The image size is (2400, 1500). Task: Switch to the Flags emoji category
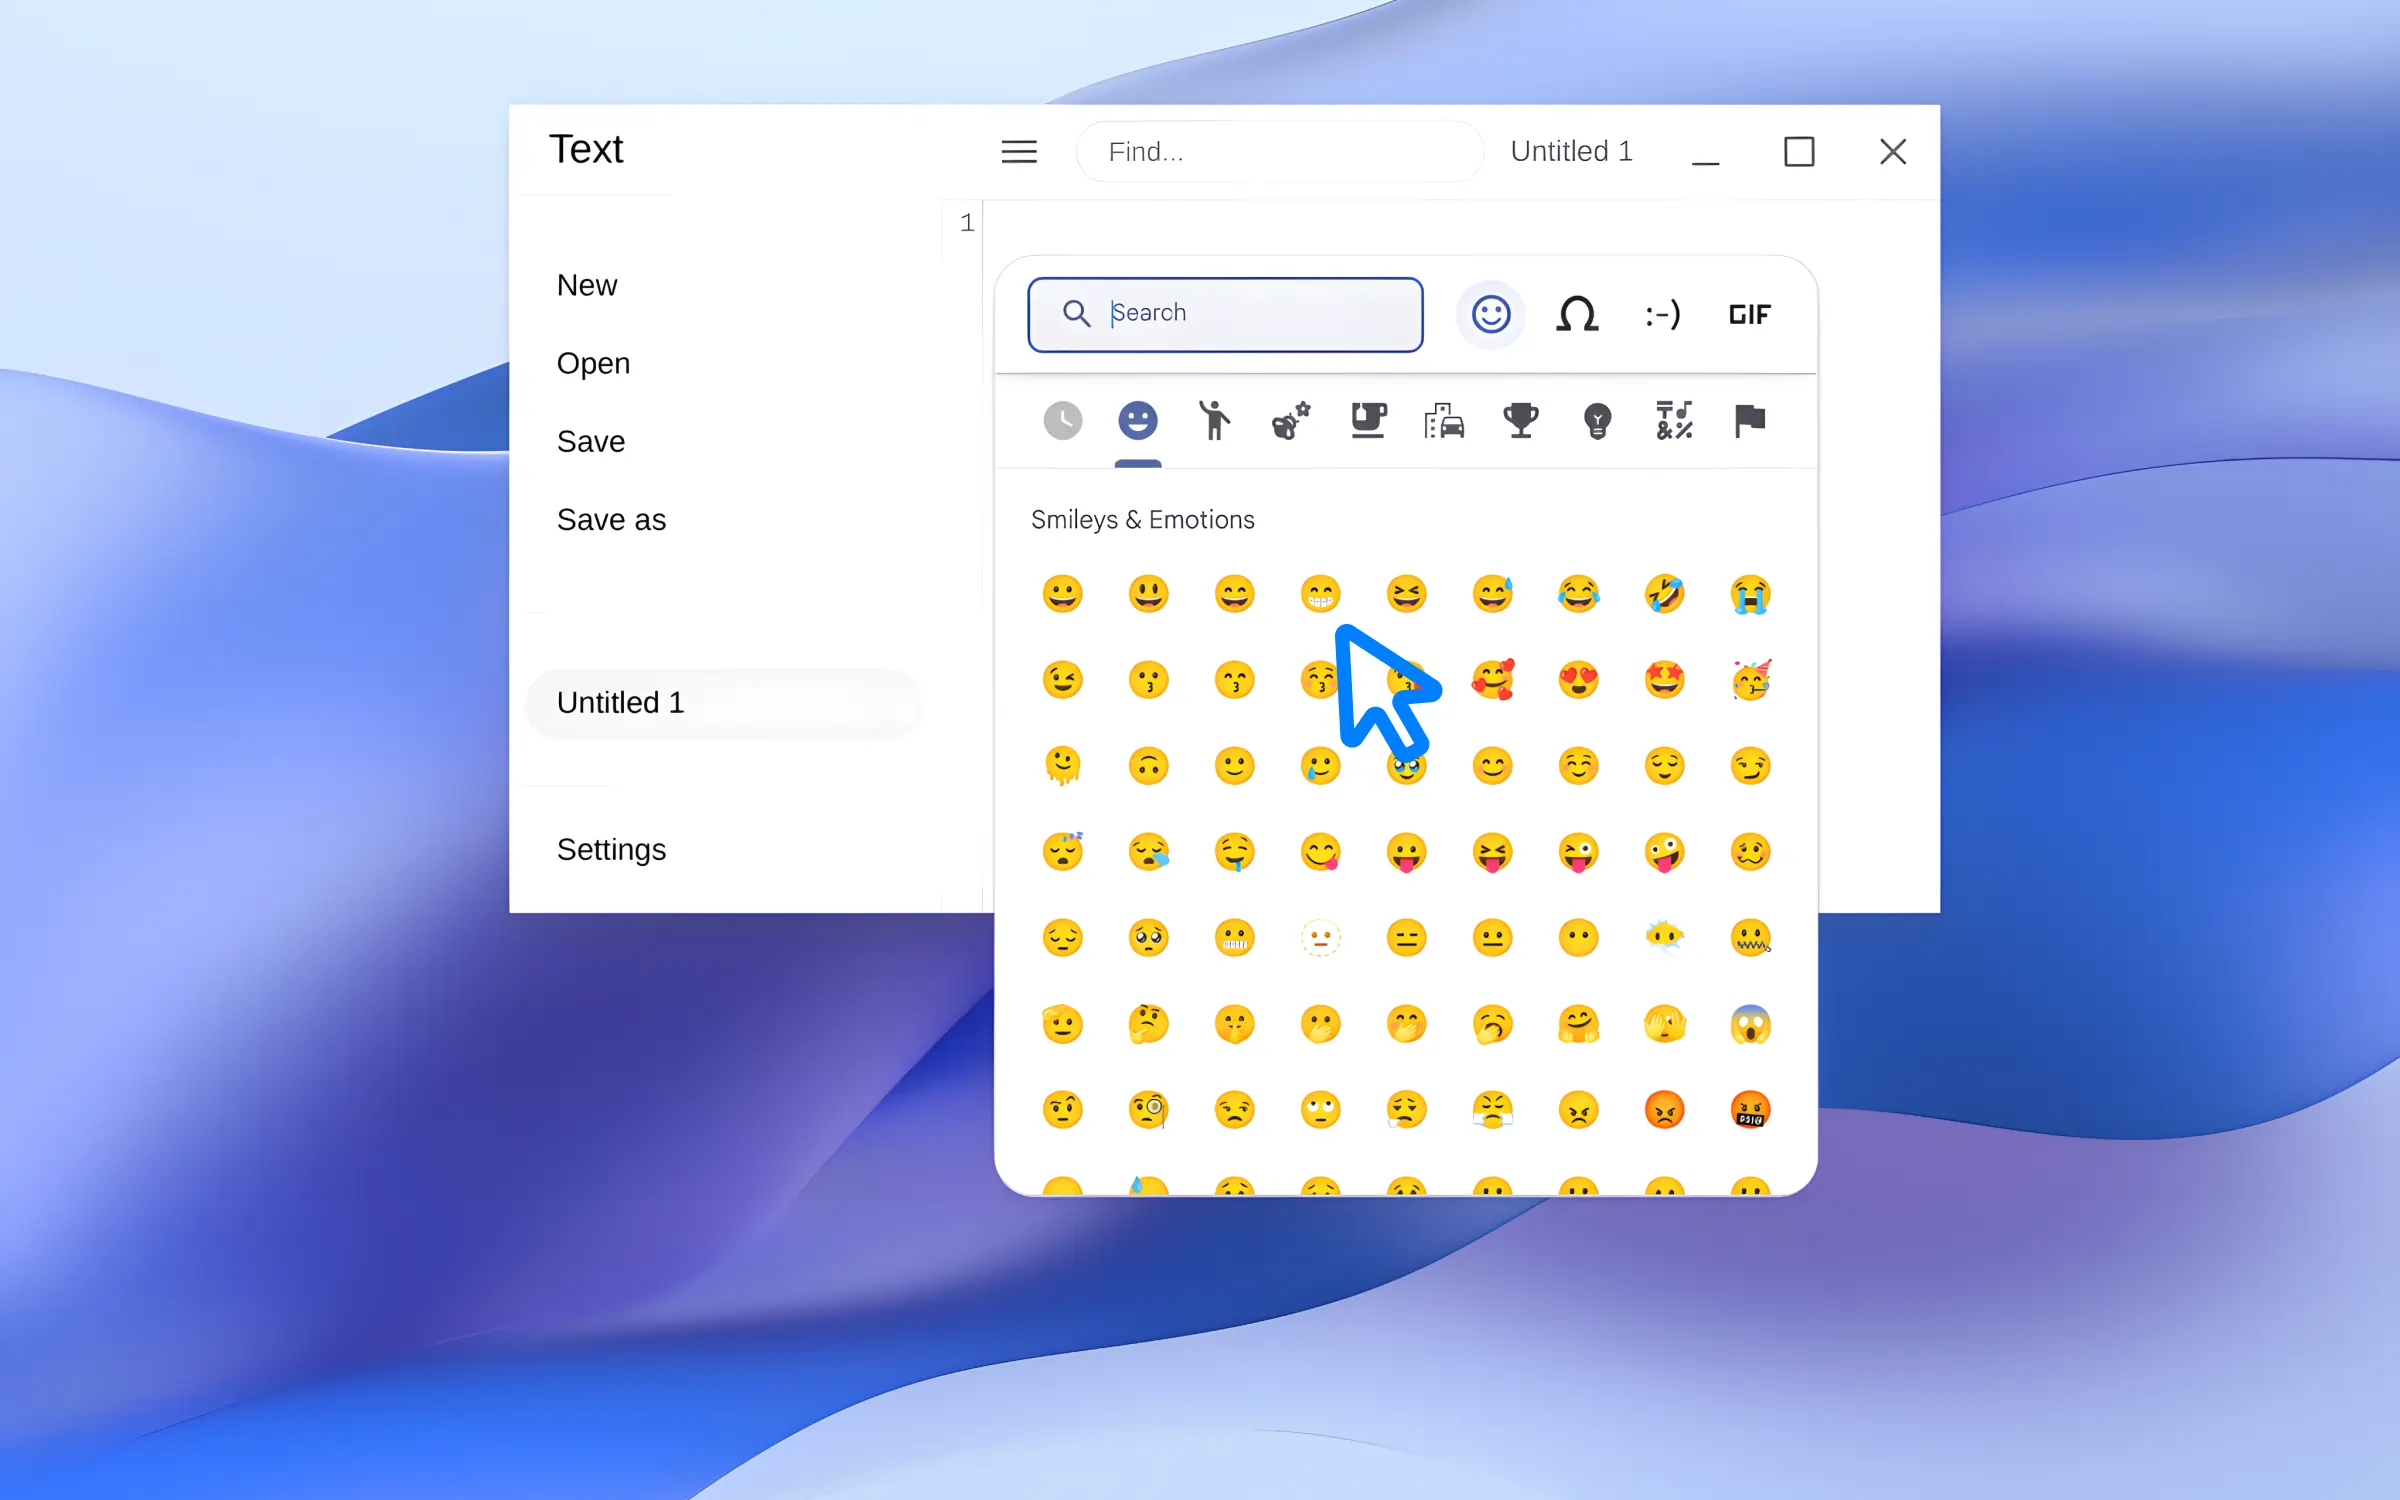[1749, 422]
